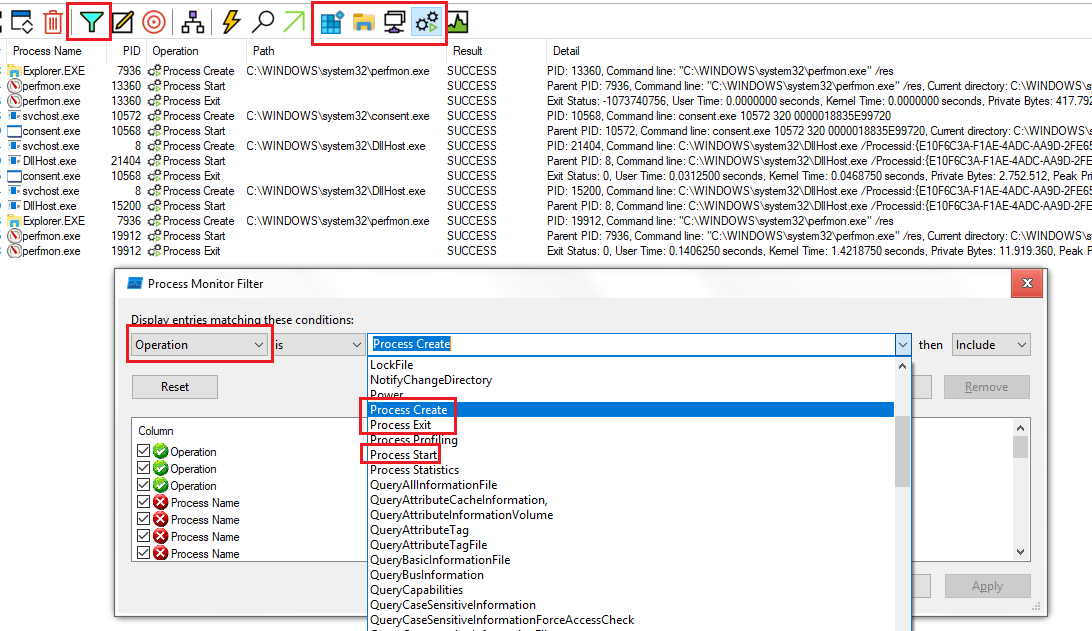The height and width of the screenshot is (631, 1092).
Task: Close the Process Monitor Filter dialog
Action: pyautogui.click(x=1027, y=283)
